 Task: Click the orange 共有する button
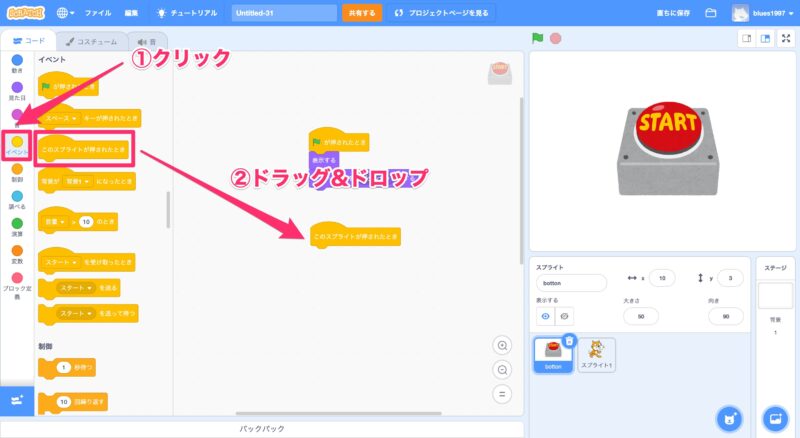pyautogui.click(x=362, y=13)
